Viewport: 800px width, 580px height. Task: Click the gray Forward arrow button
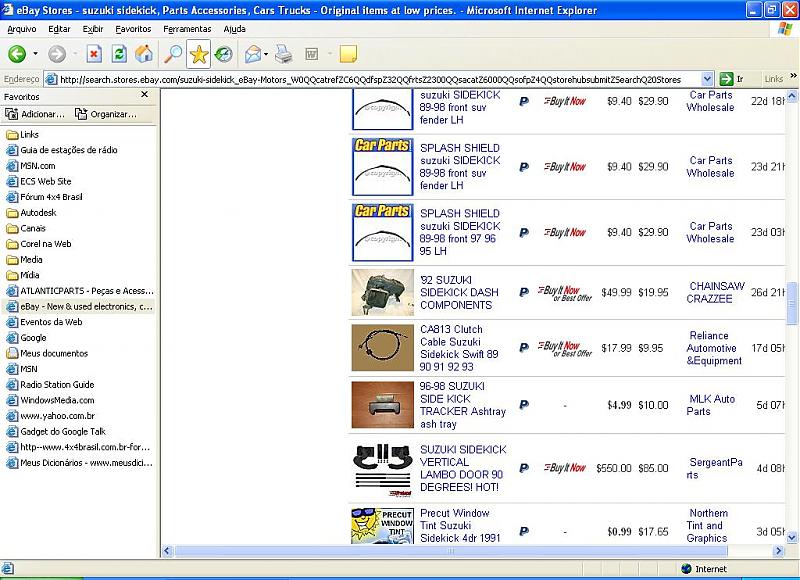(57, 54)
